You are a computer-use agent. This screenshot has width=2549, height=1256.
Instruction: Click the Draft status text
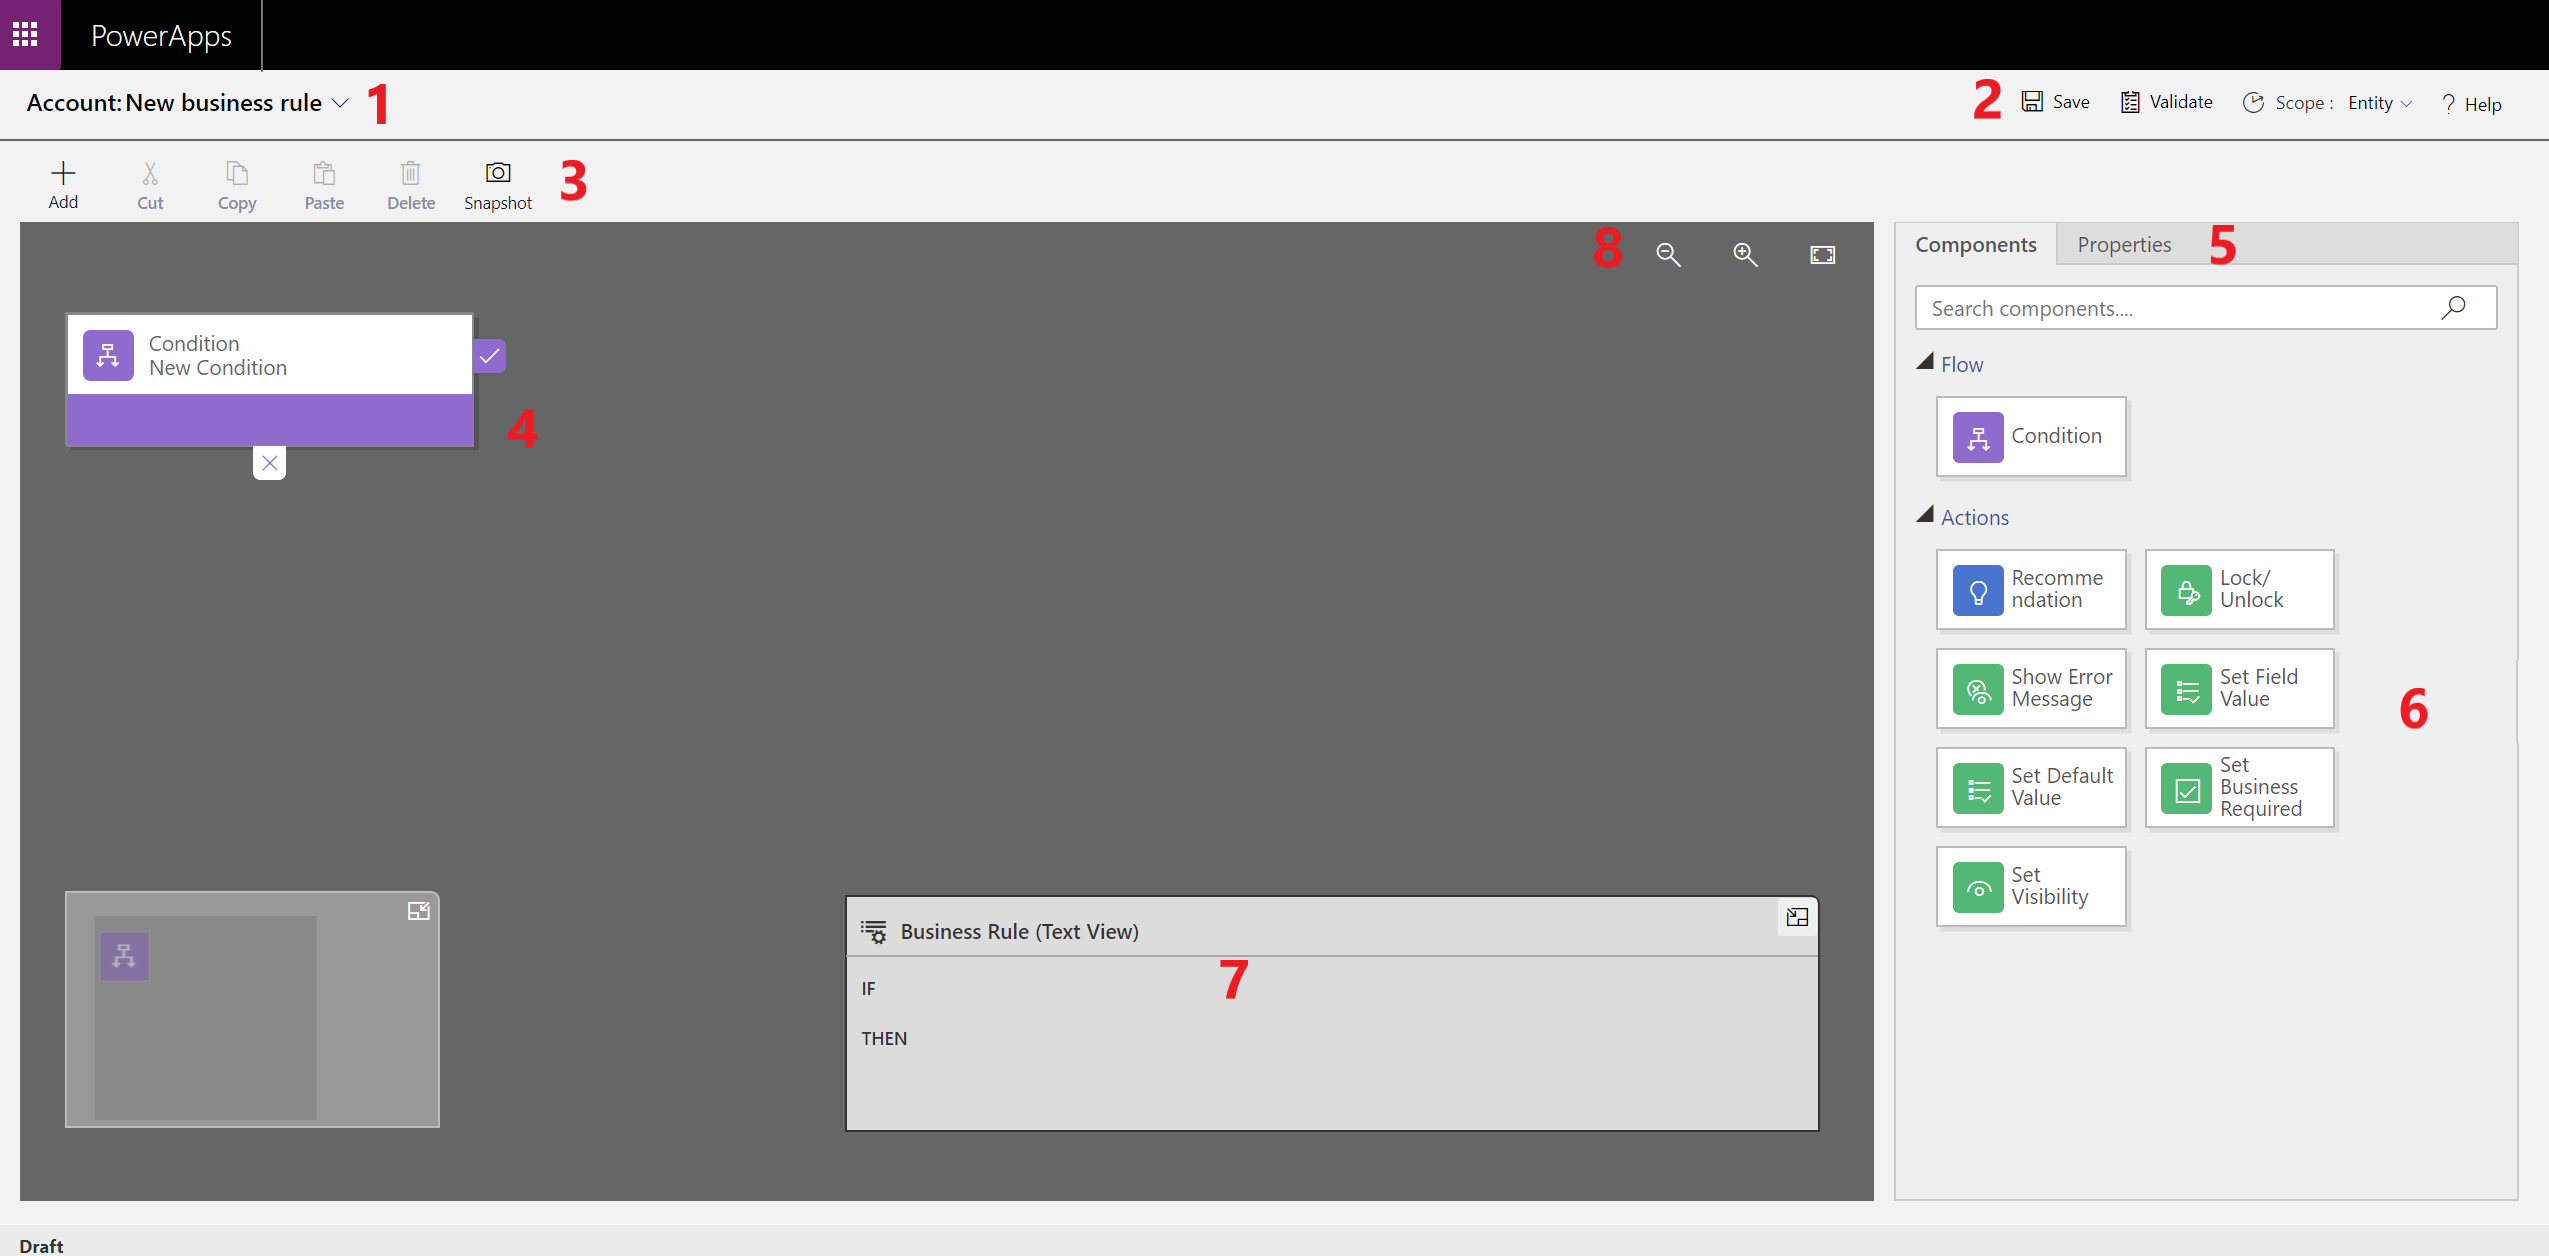coord(41,1245)
